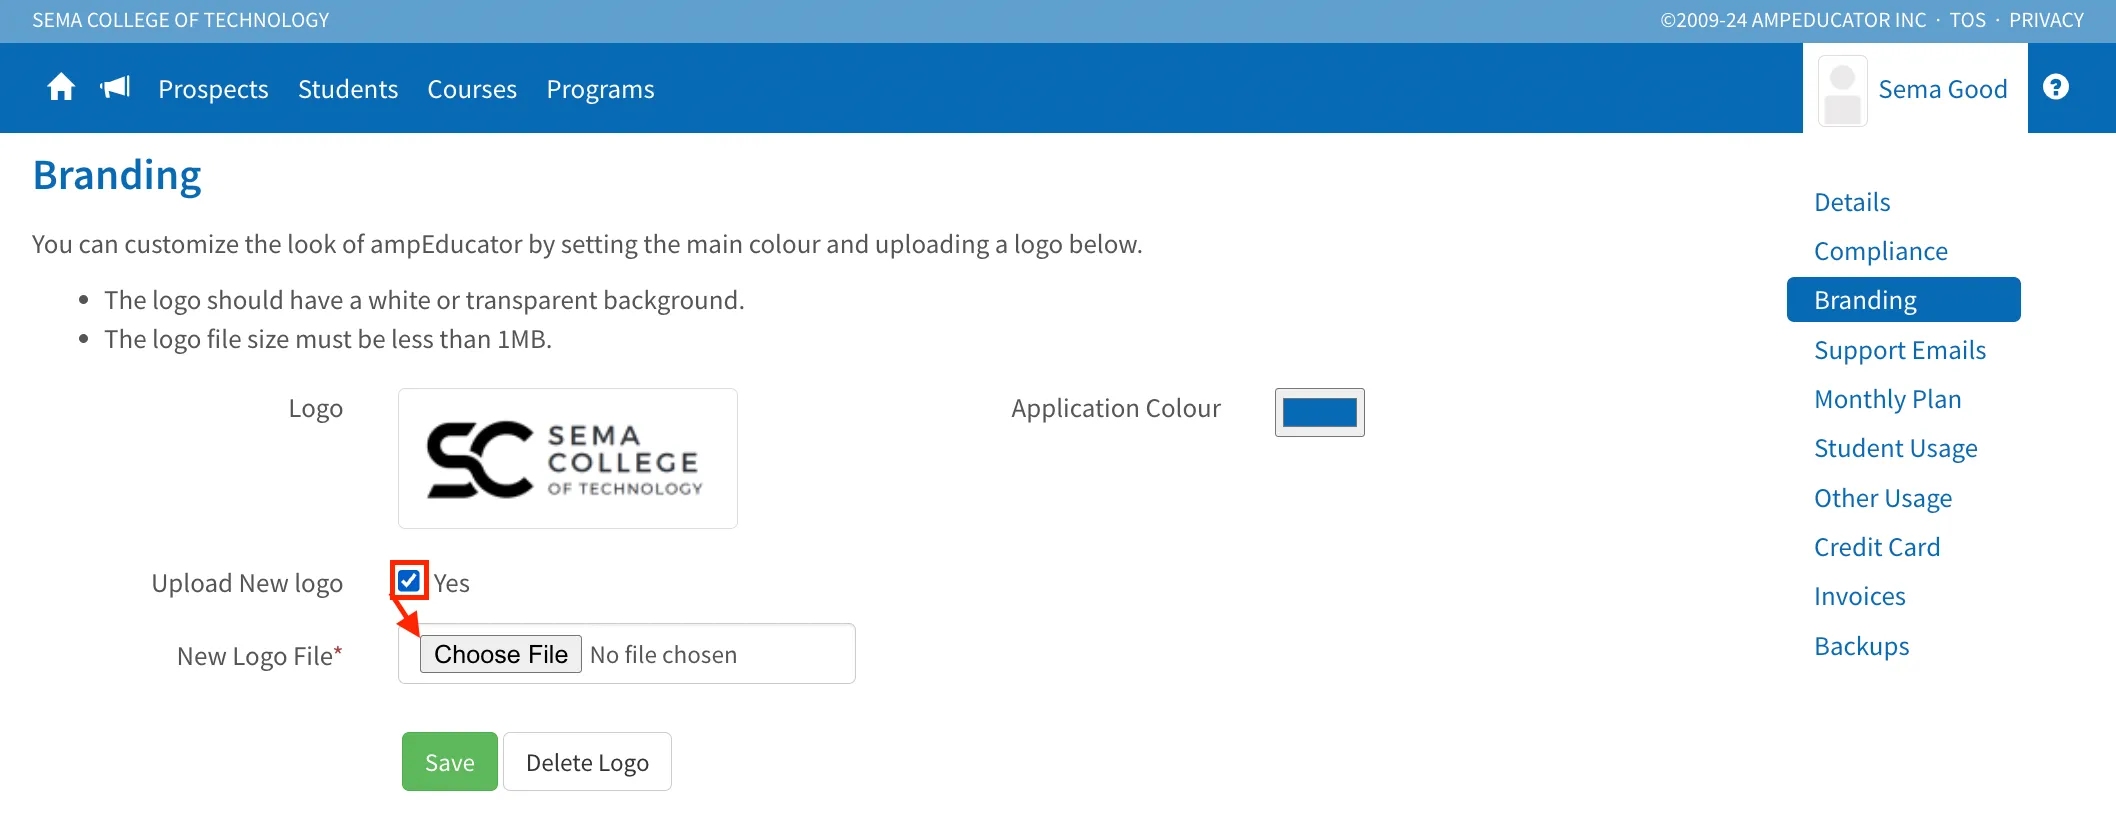Click the SEMA COLLEGE OF TECHNOLOGY header text
The width and height of the screenshot is (2116, 820).
pos(180,20)
